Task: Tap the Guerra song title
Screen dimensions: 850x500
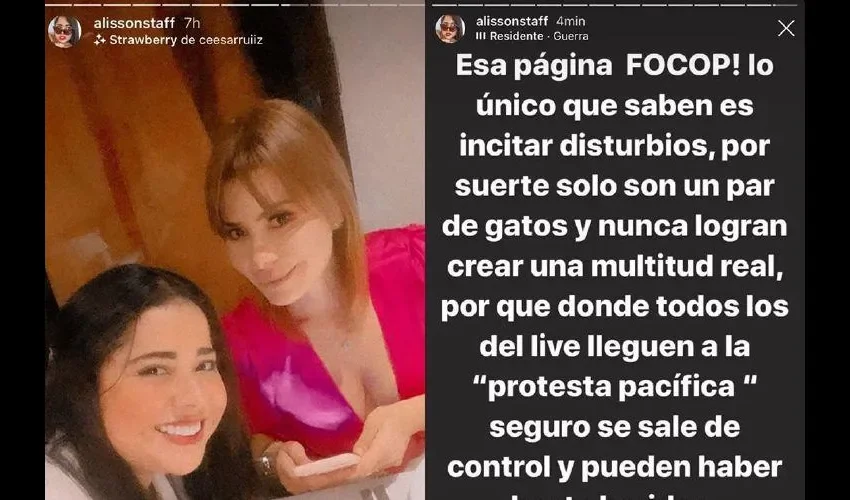Action: click(x=571, y=36)
